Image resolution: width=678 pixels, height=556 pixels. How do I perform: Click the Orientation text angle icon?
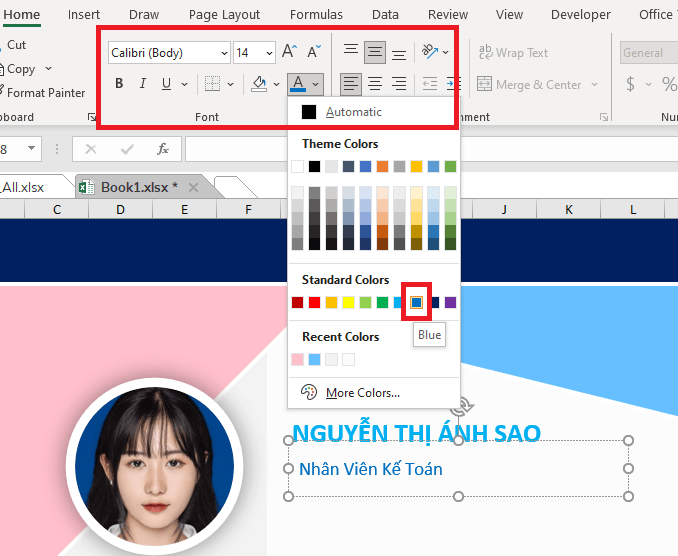pyautogui.click(x=430, y=52)
